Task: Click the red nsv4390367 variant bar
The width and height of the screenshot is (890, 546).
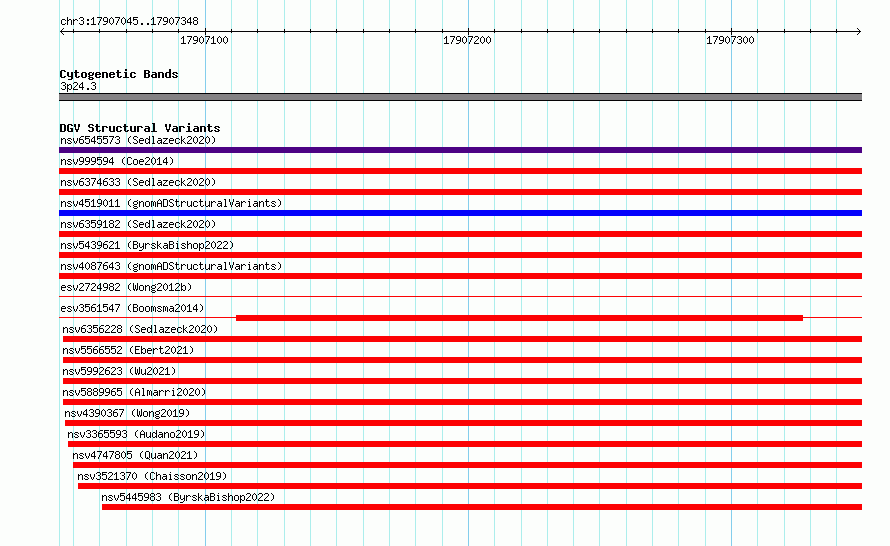Action: (464, 423)
